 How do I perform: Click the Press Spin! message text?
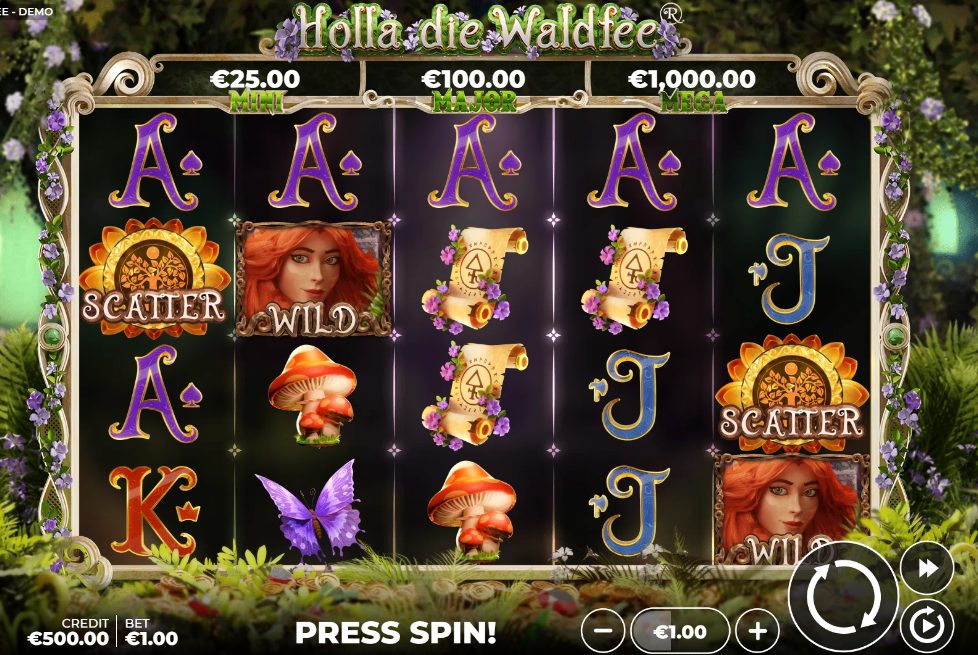(x=395, y=633)
